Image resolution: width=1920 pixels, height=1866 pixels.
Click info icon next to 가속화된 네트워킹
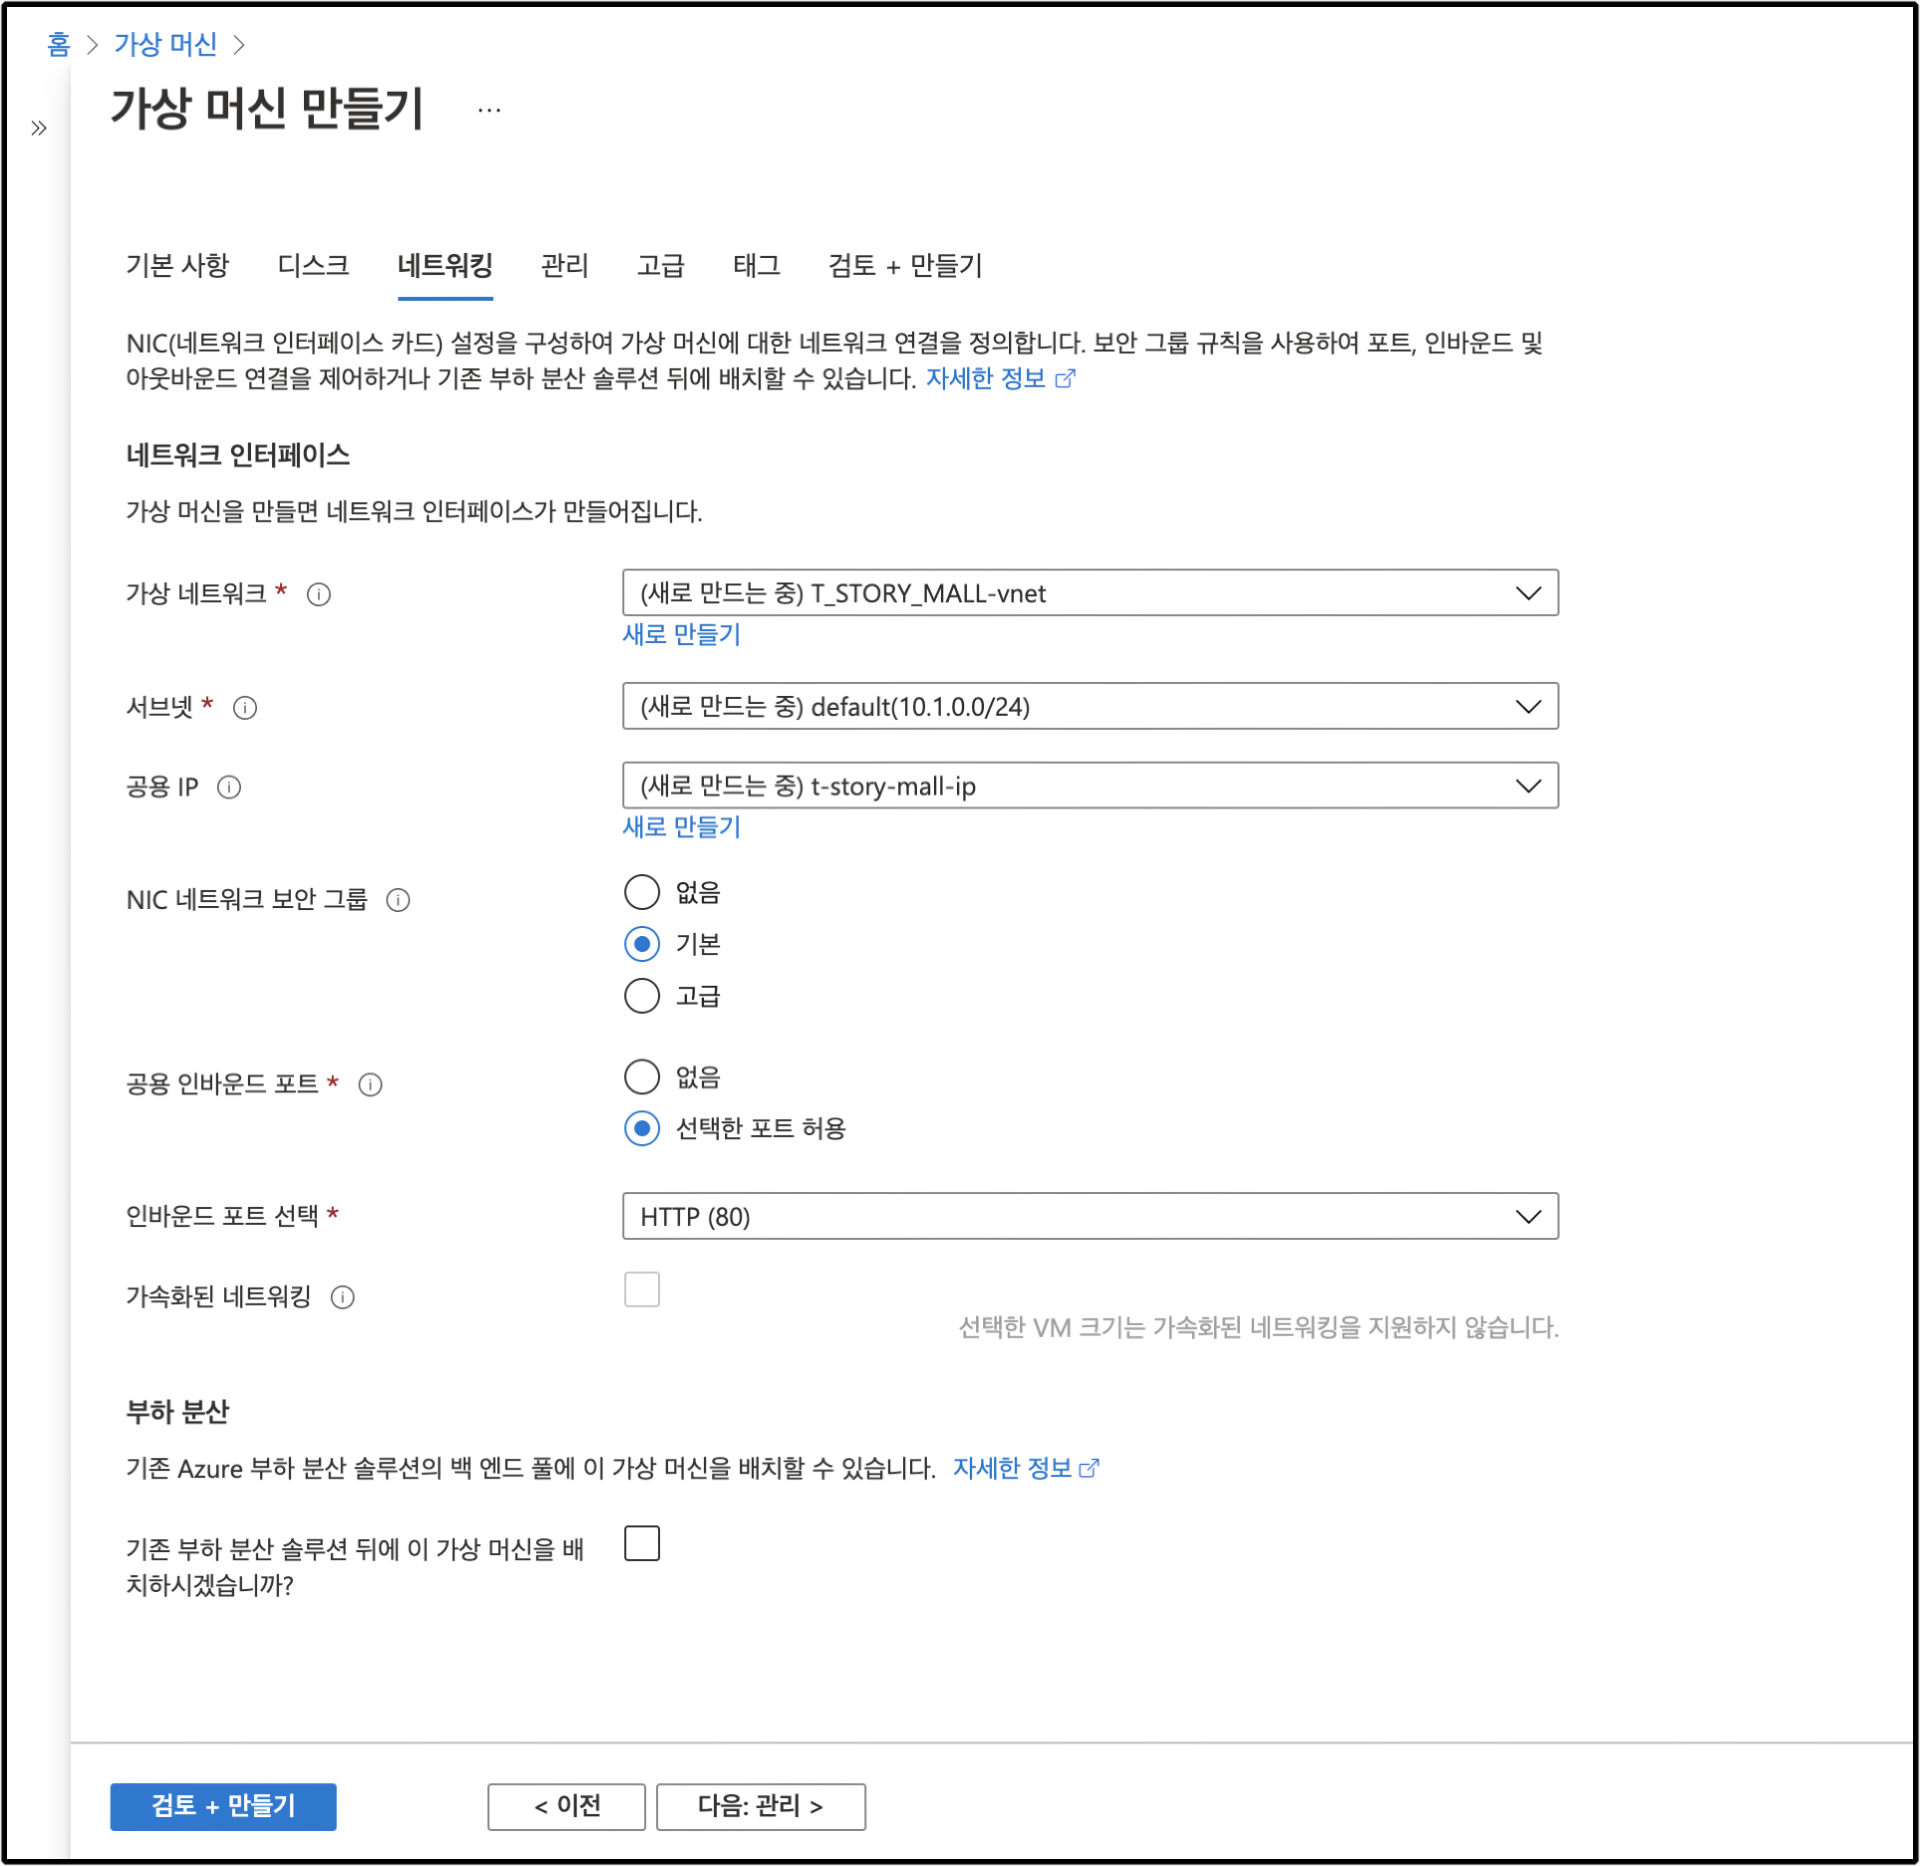(x=343, y=1298)
